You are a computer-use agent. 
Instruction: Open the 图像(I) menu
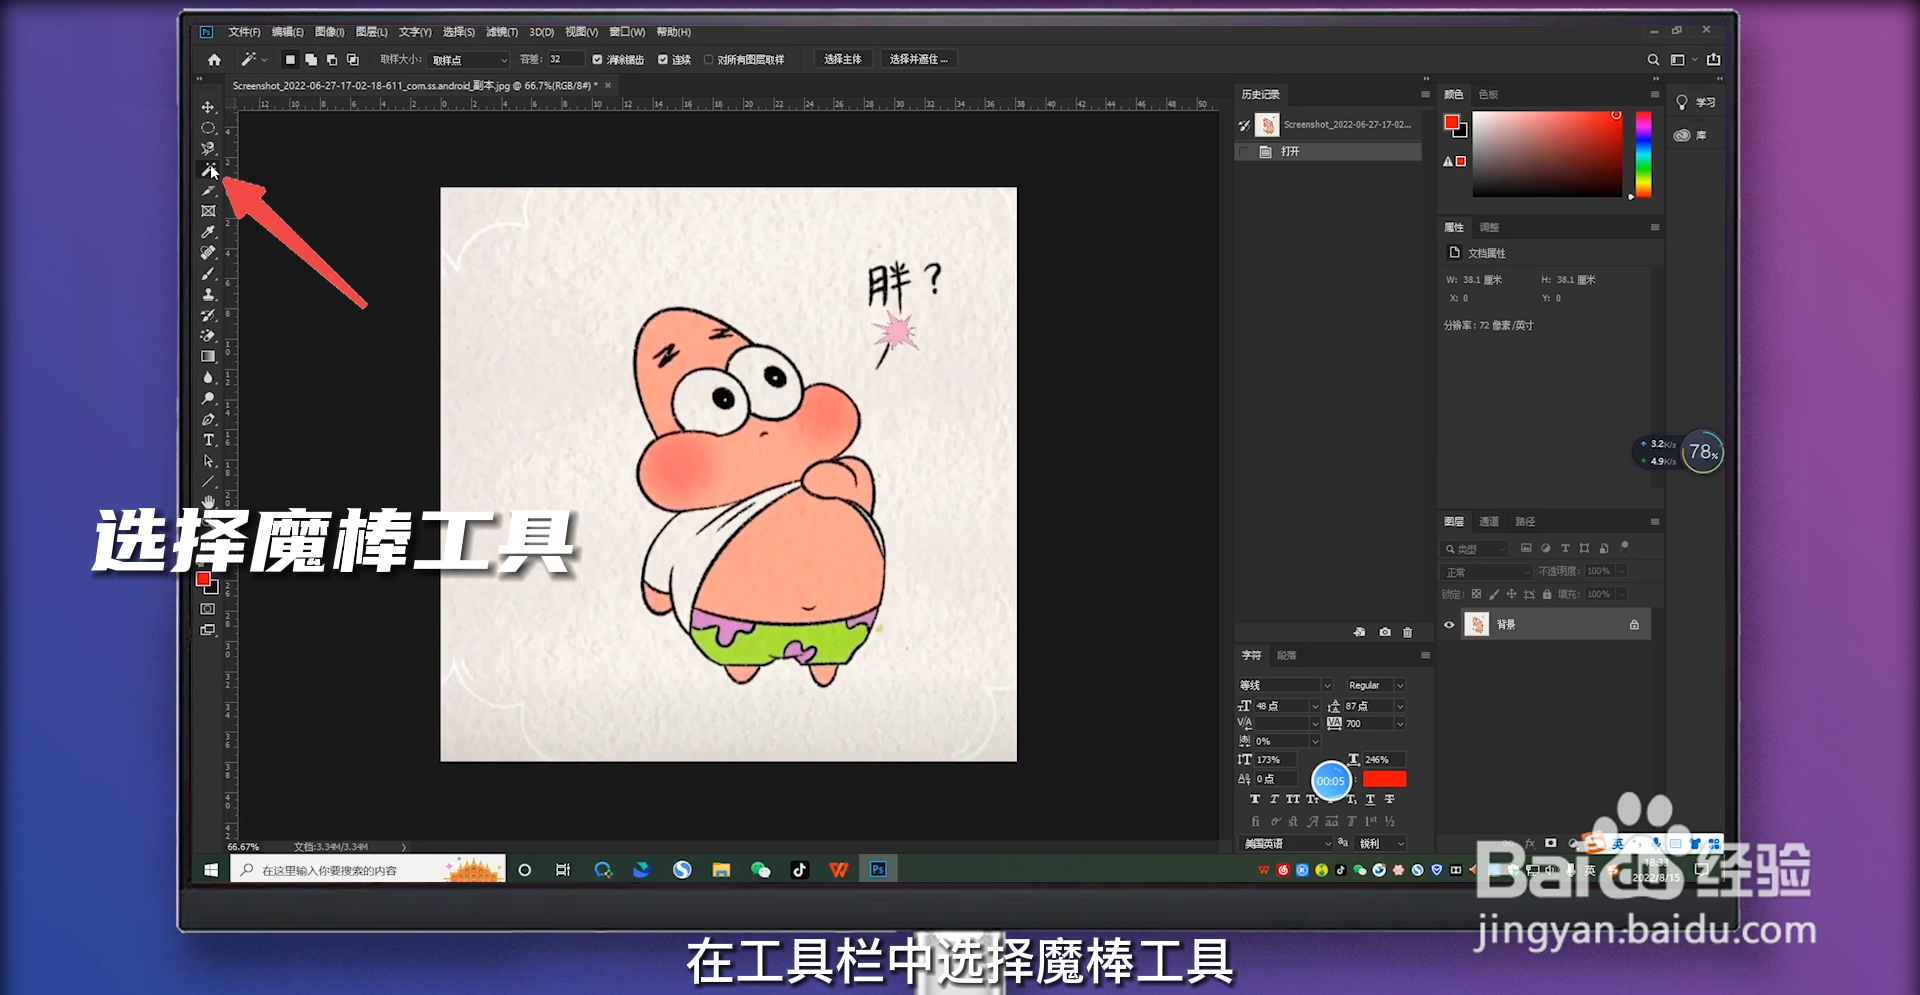pyautogui.click(x=329, y=32)
